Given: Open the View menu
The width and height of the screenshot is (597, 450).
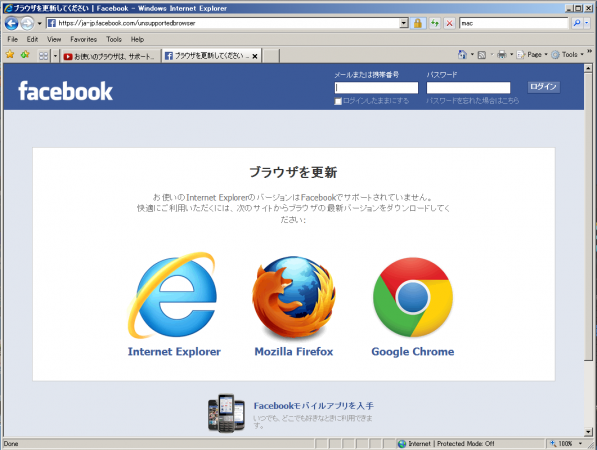Looking at the screenshot, I should point(54,39).
